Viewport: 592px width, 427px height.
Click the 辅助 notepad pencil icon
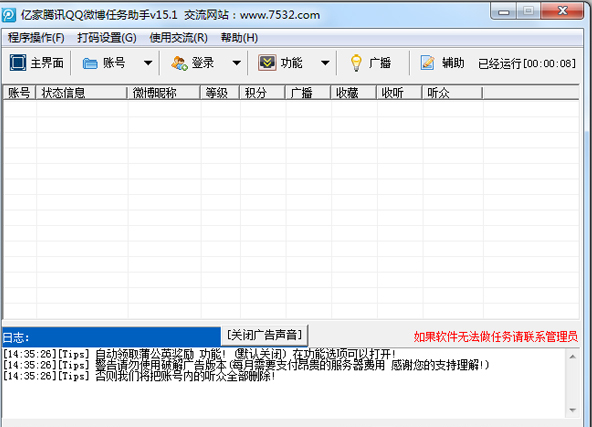(427, 63)
